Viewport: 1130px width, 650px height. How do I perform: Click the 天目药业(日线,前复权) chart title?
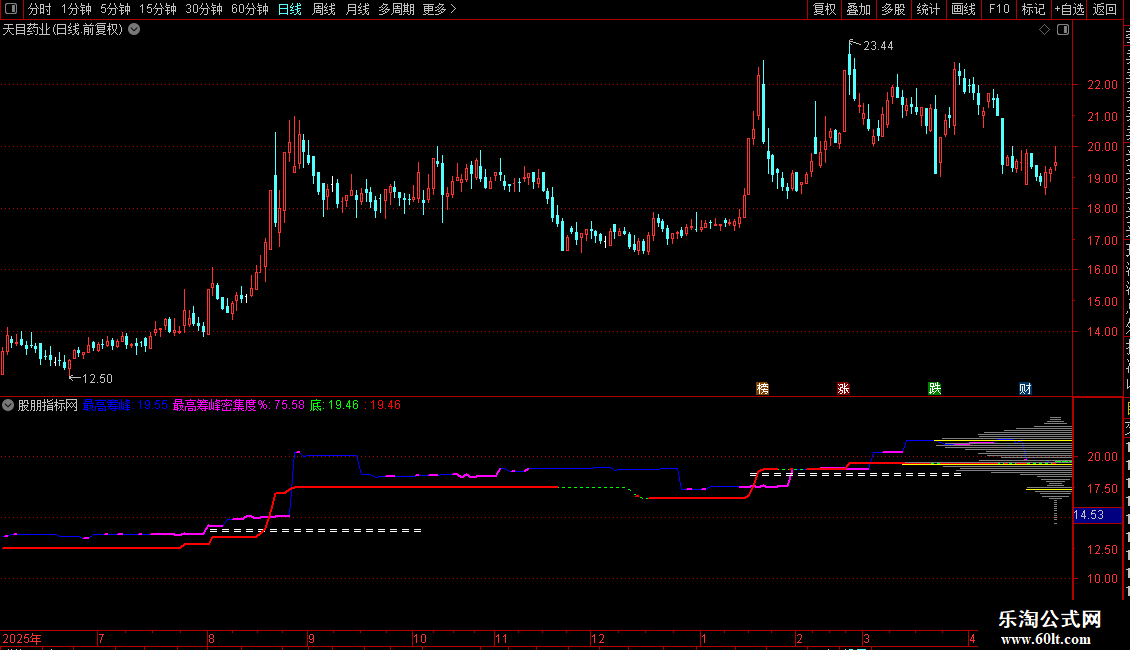[x=63, y=30]
